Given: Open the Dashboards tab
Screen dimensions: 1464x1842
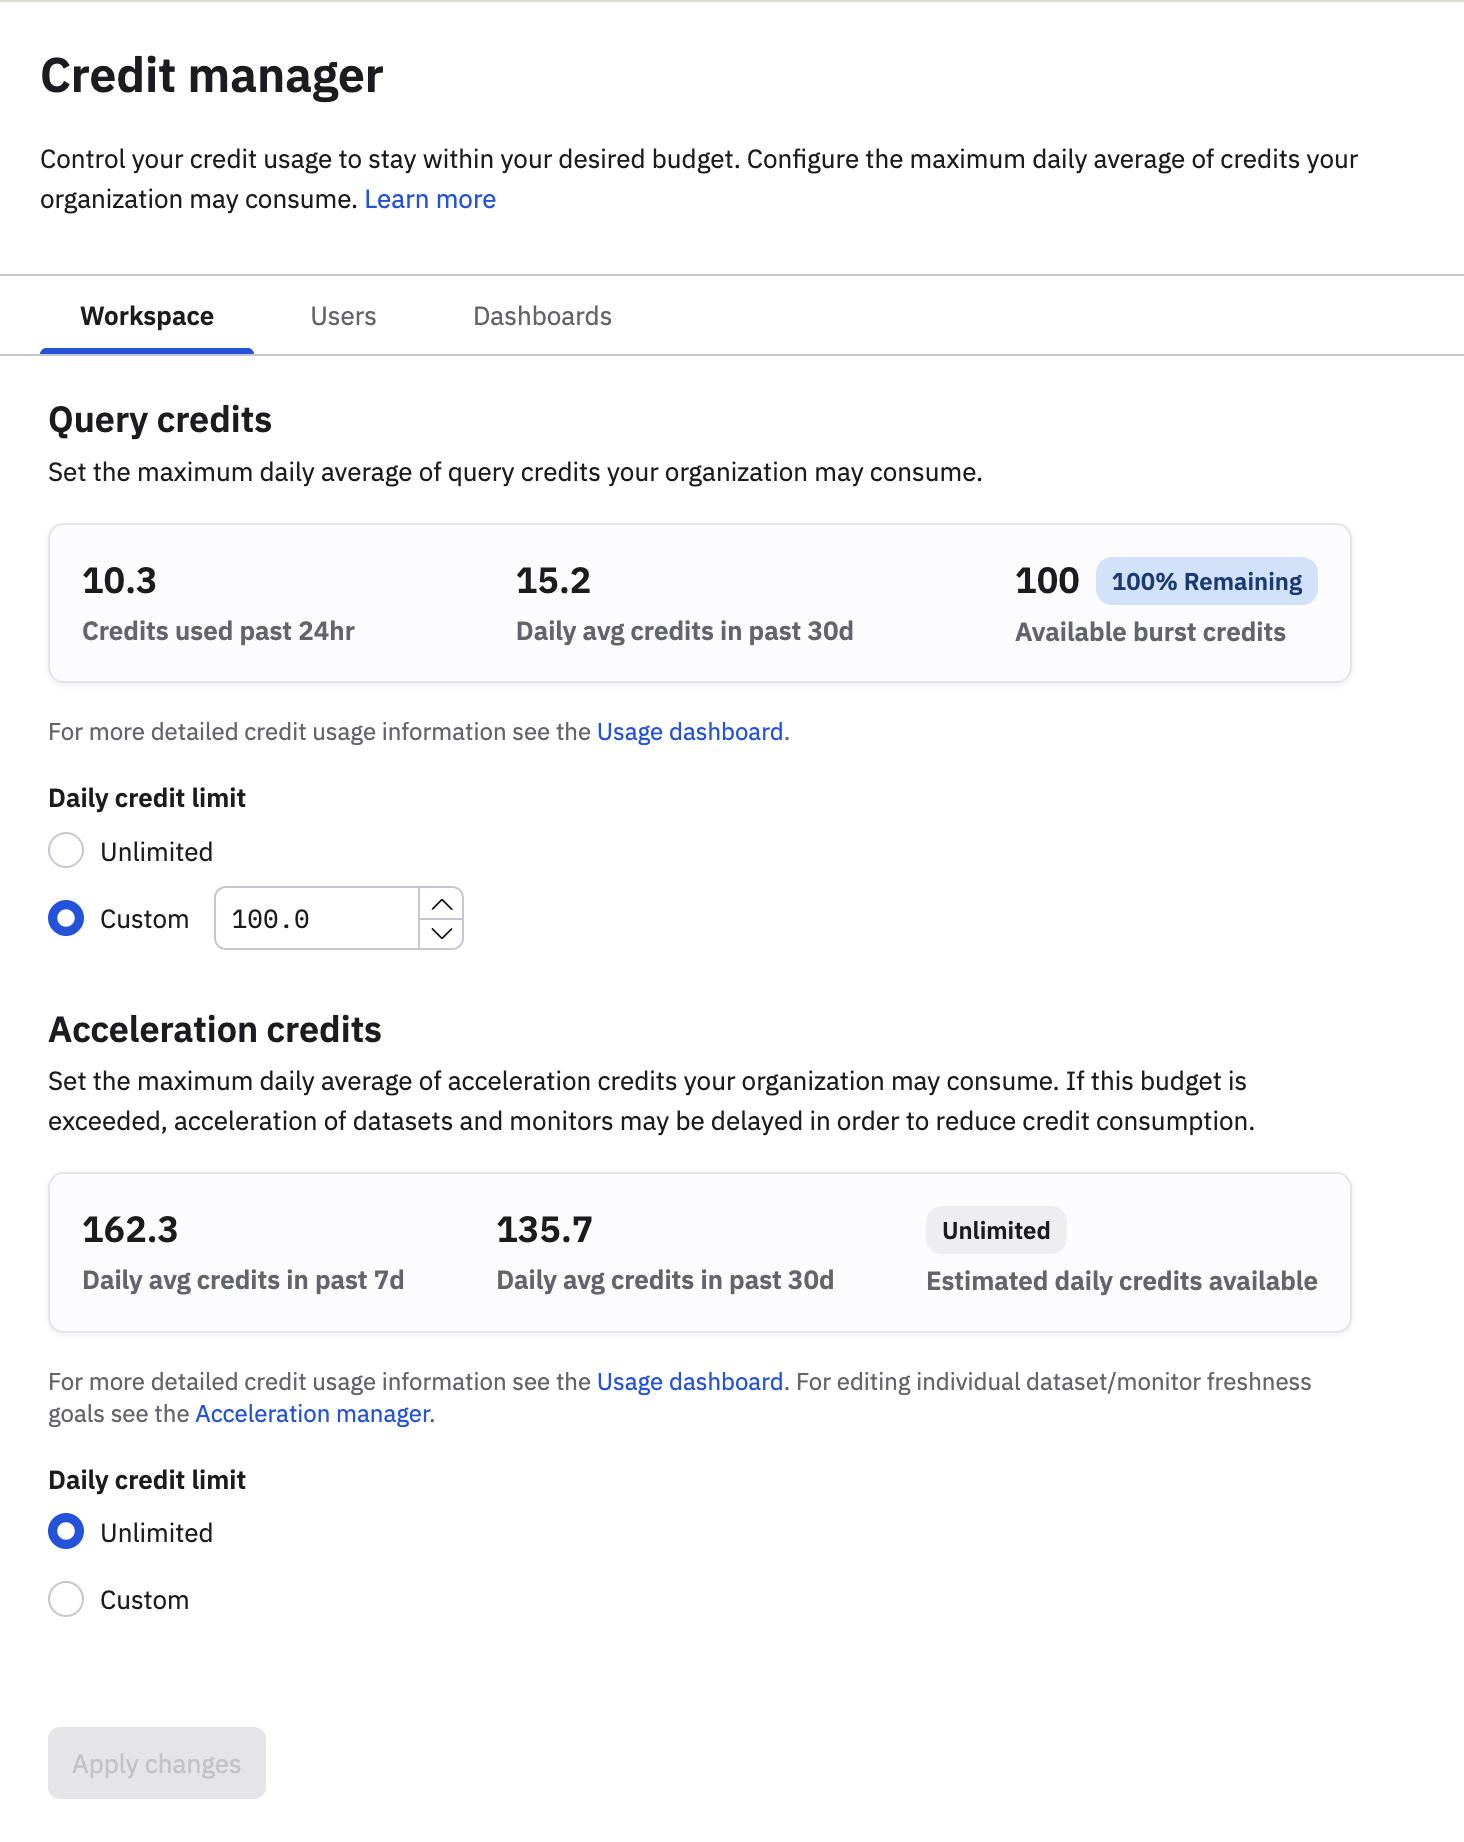Looking at the screenshot, I should click(x=542, y=316).
